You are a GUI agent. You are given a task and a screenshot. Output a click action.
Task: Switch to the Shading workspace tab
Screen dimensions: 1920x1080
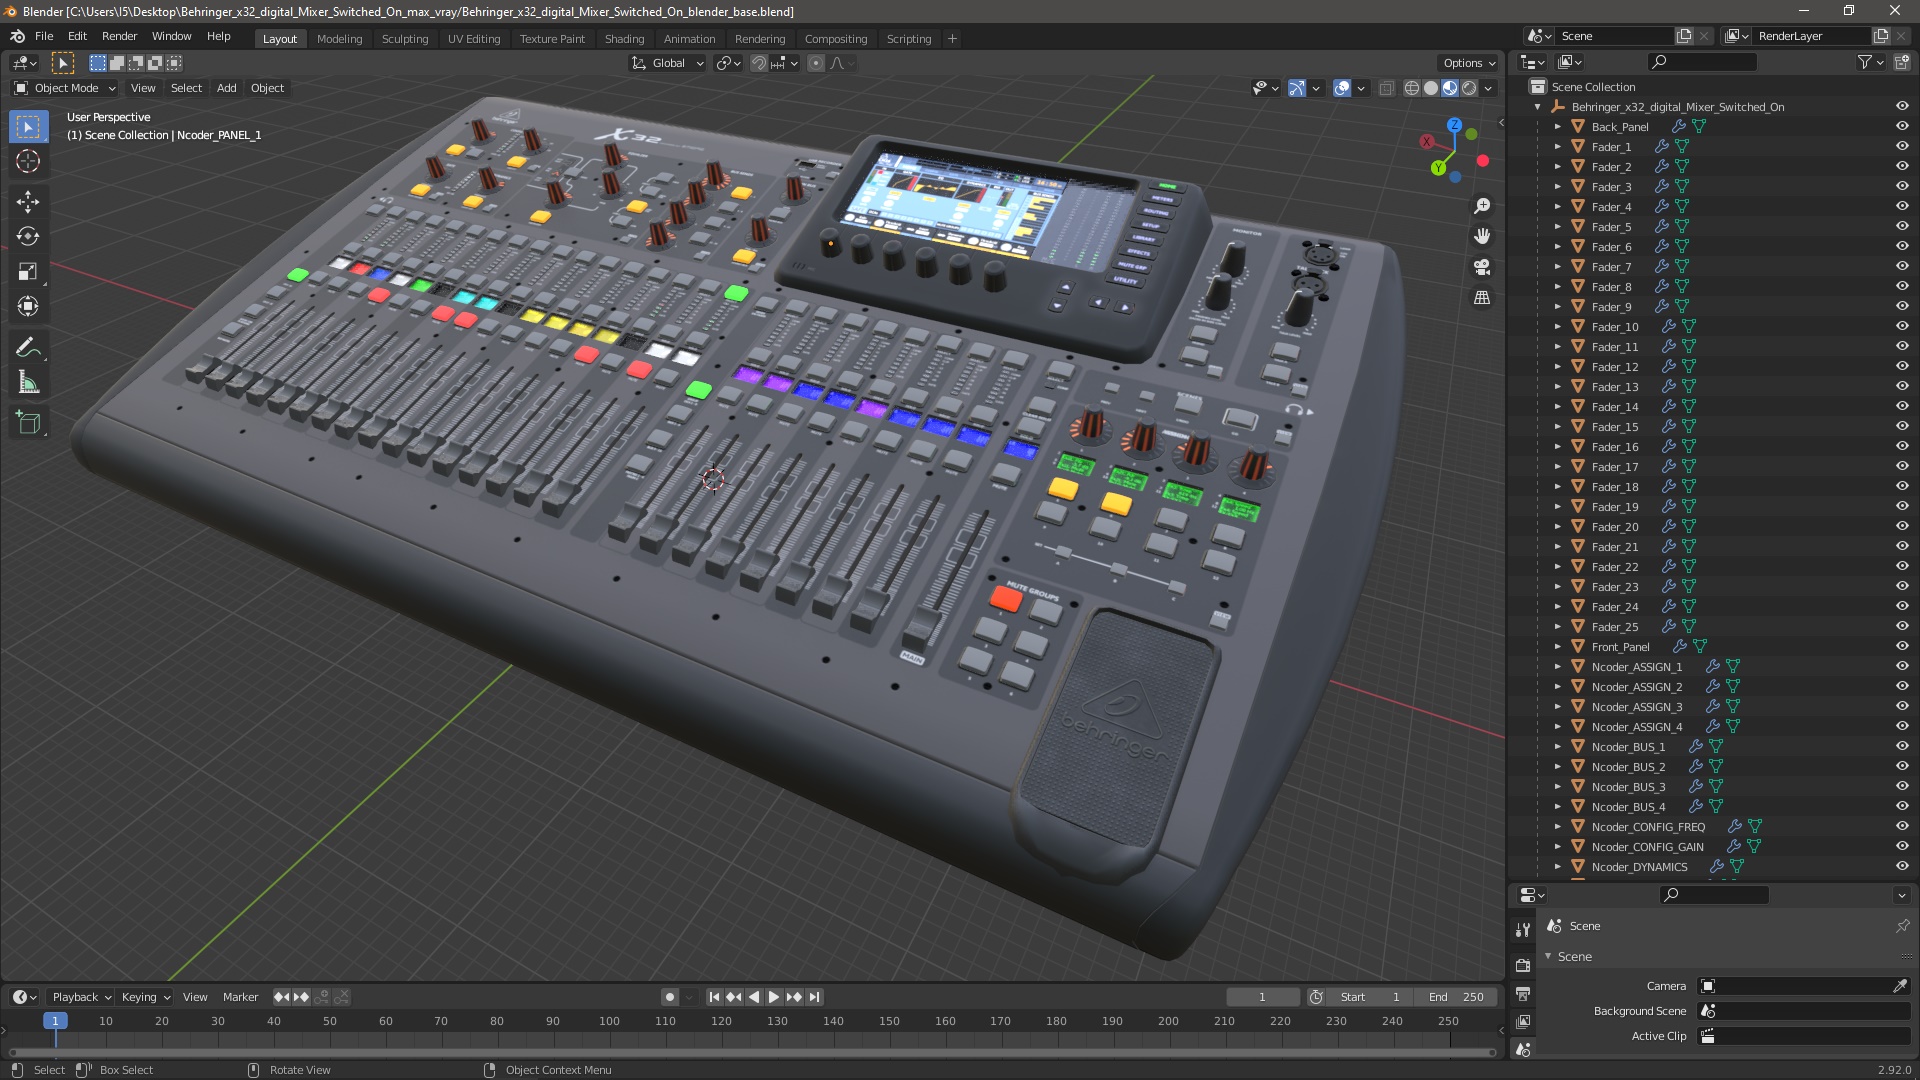click(x=624, y=39)
